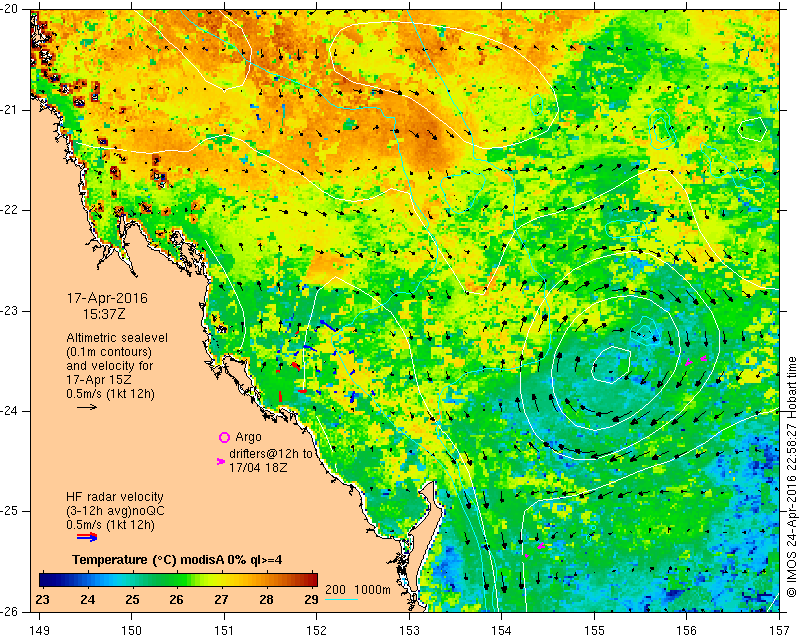The width and height of the screenshot is (800, 640).
Task: Click the '(3-12h avg)noQC' text
Action: (x=115, y=510)
